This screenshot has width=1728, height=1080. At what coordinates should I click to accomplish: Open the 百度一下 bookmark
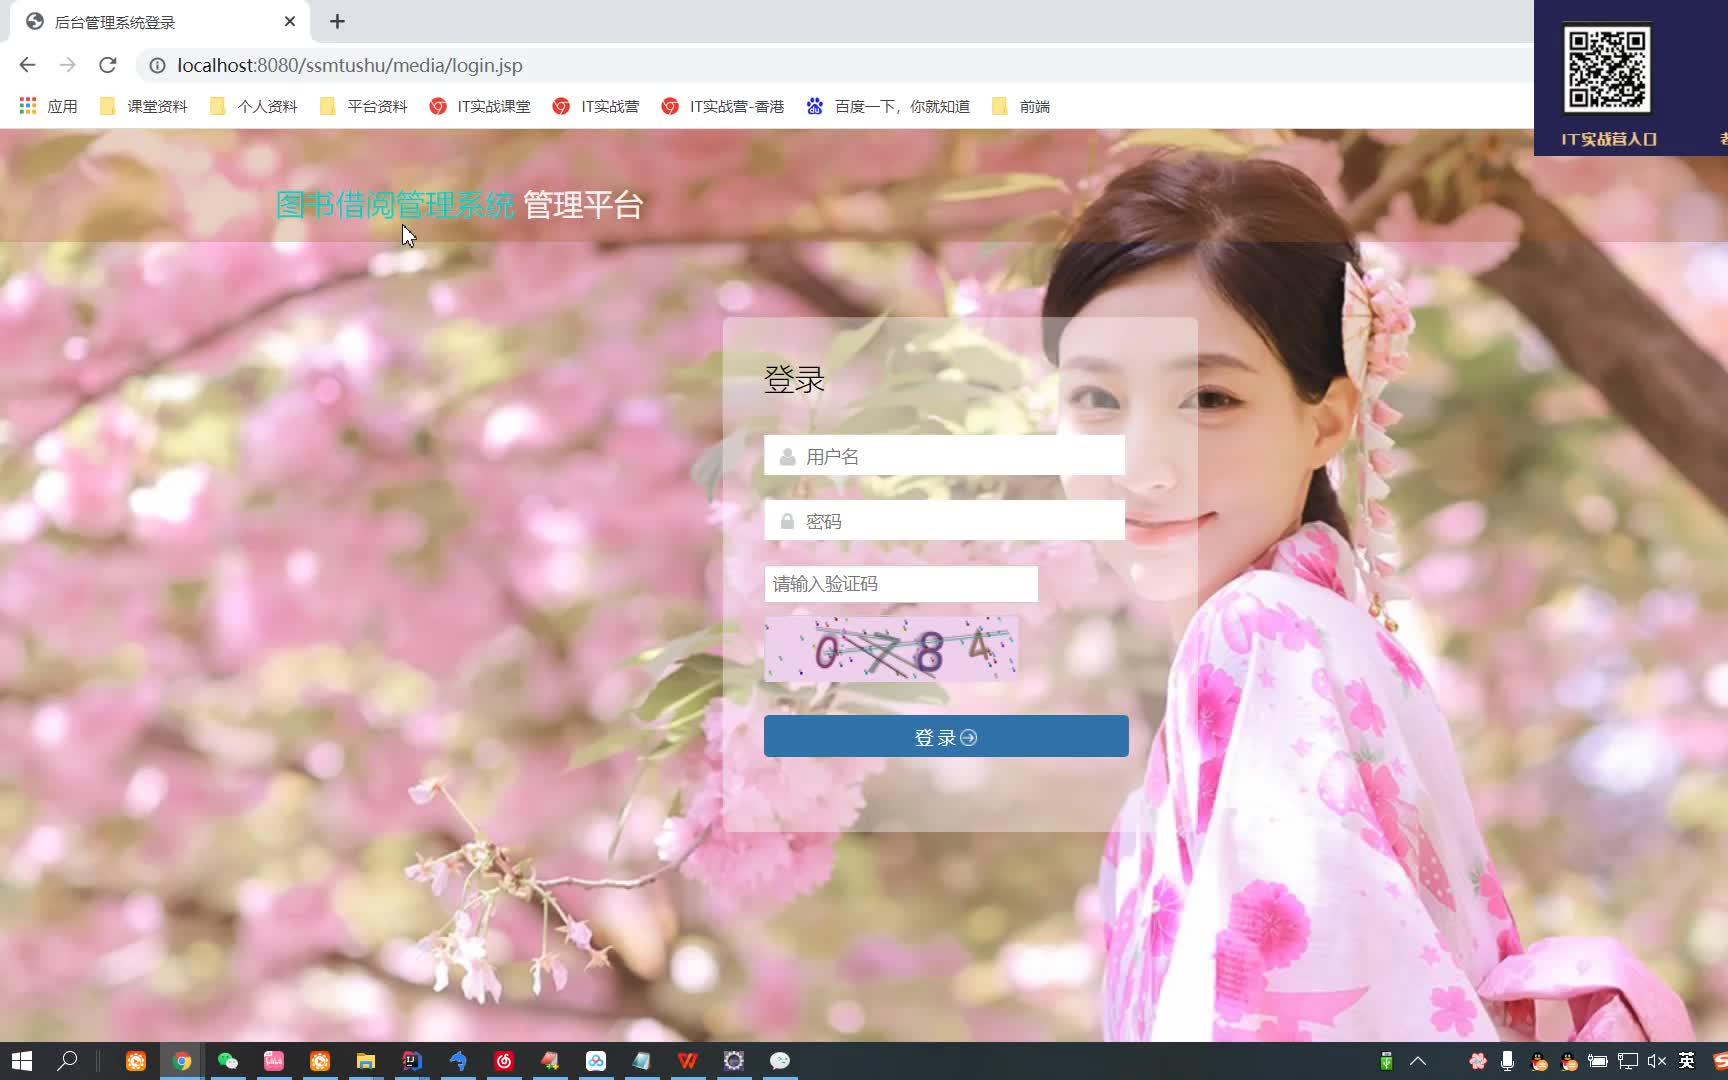[x=886, y=106]
